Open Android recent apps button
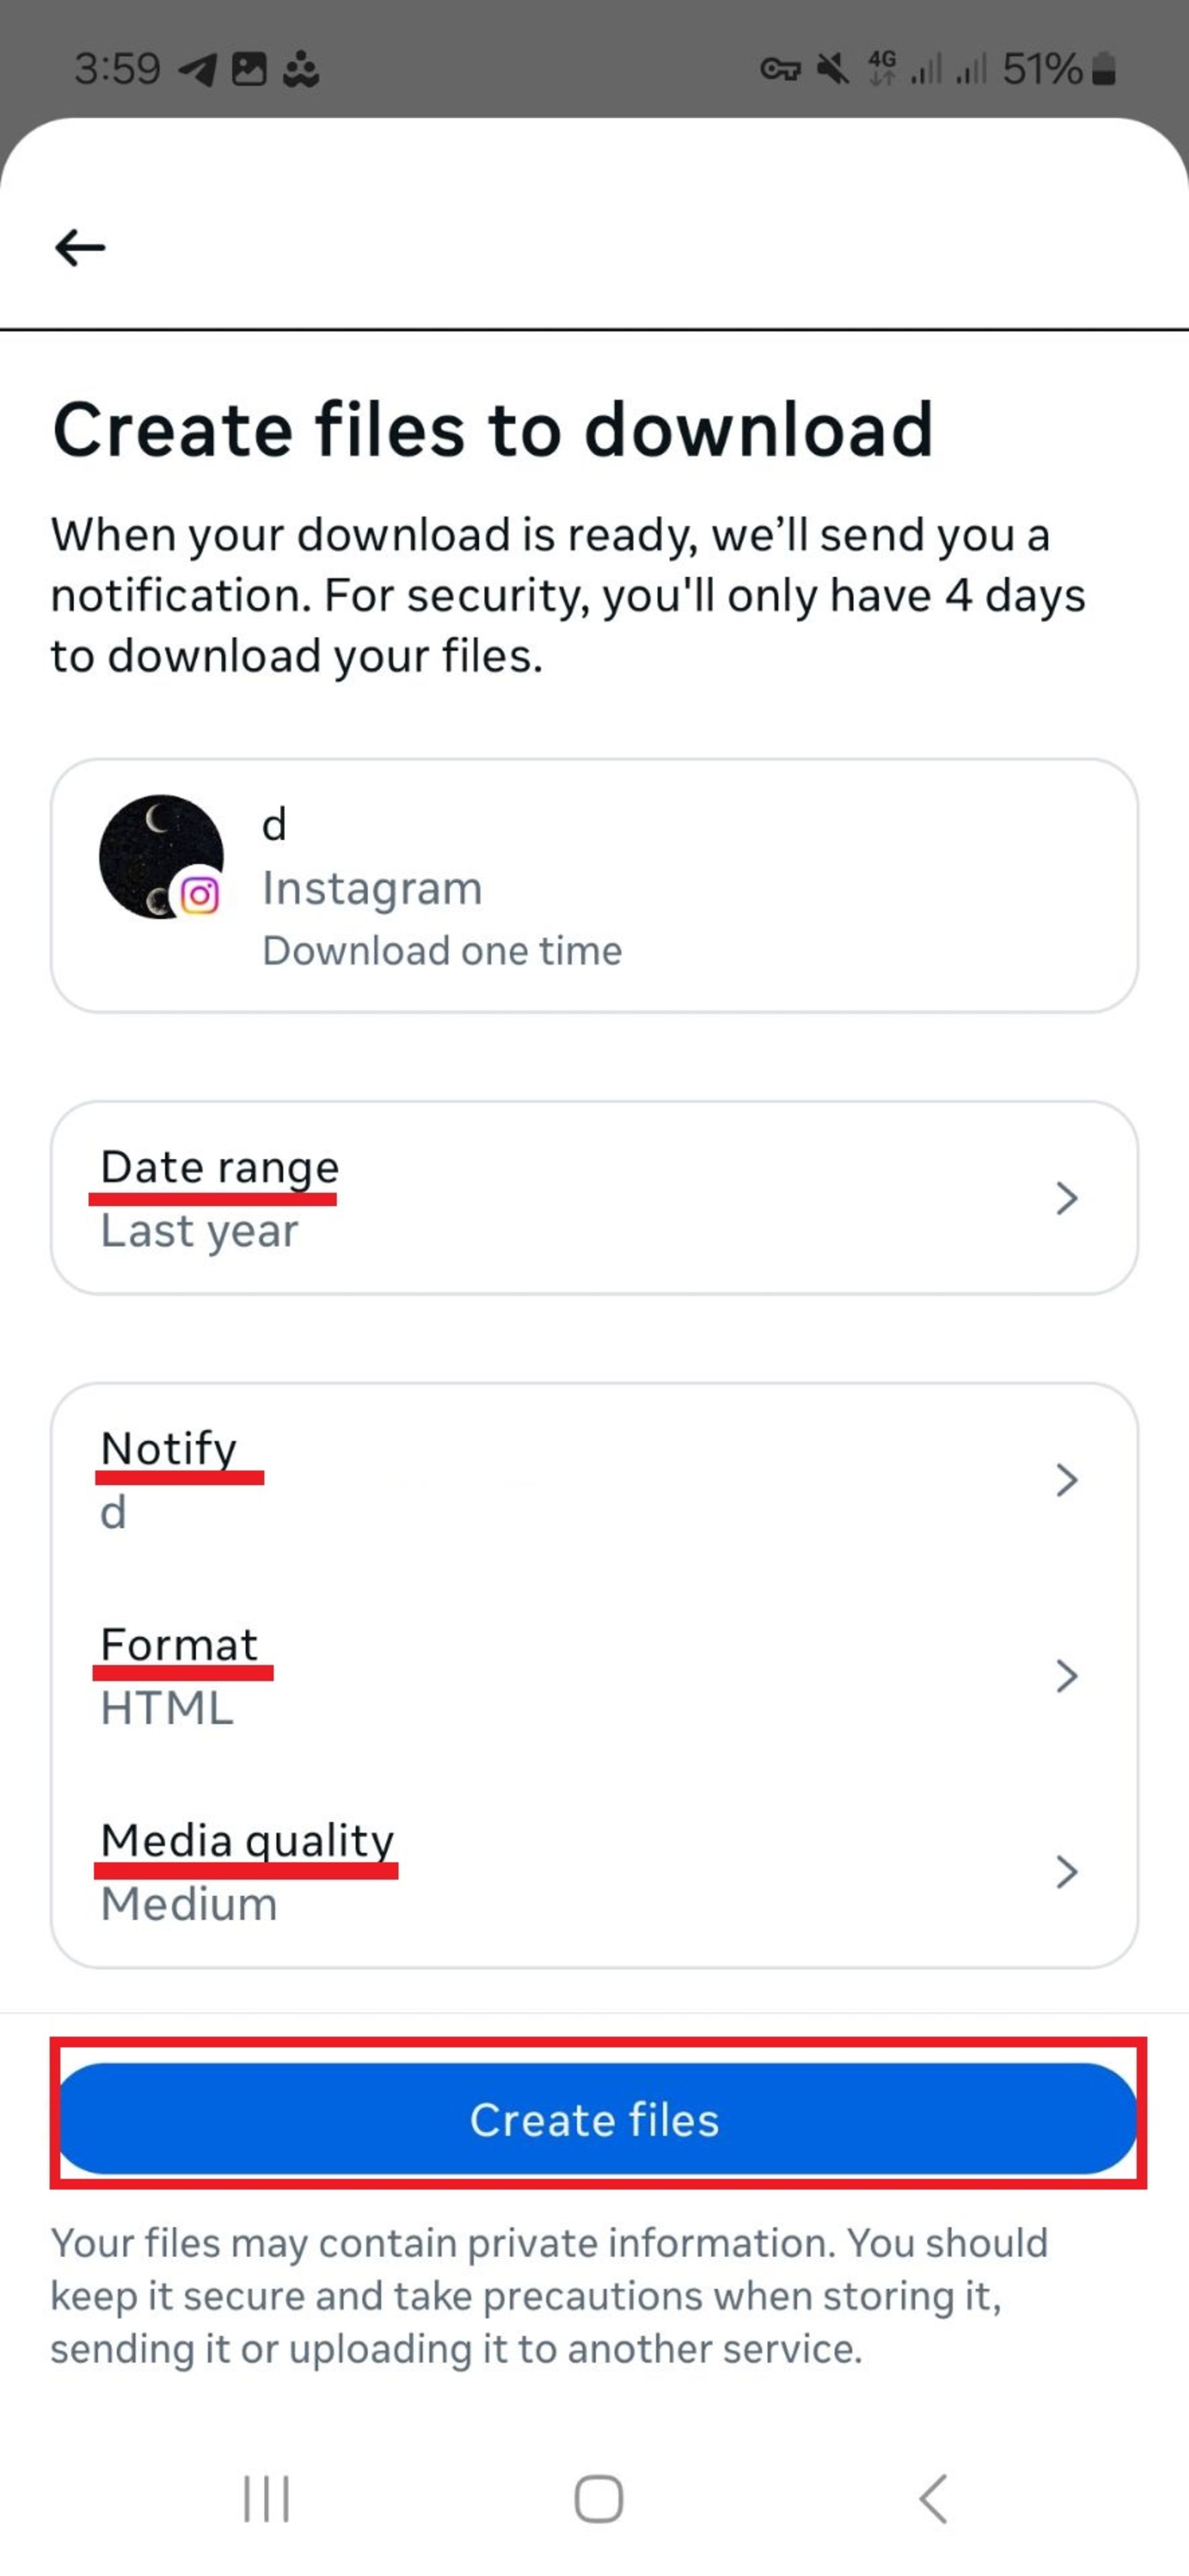1189x2576 pixels. 266,2499
